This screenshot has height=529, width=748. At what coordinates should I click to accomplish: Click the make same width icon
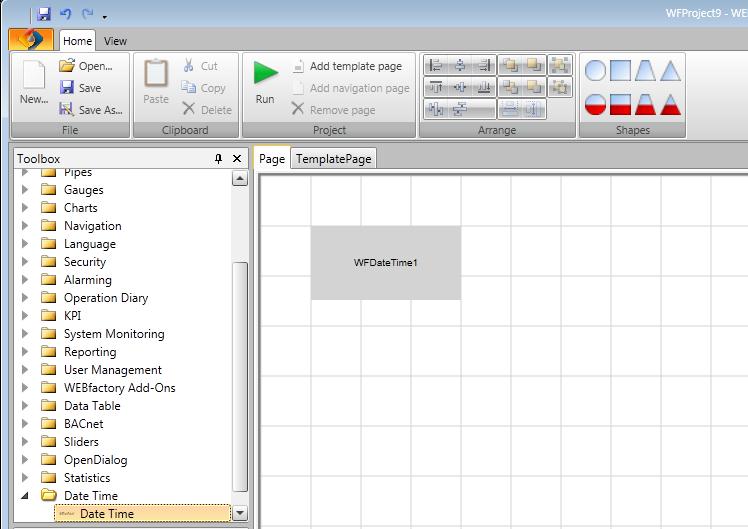coord(510,109)
